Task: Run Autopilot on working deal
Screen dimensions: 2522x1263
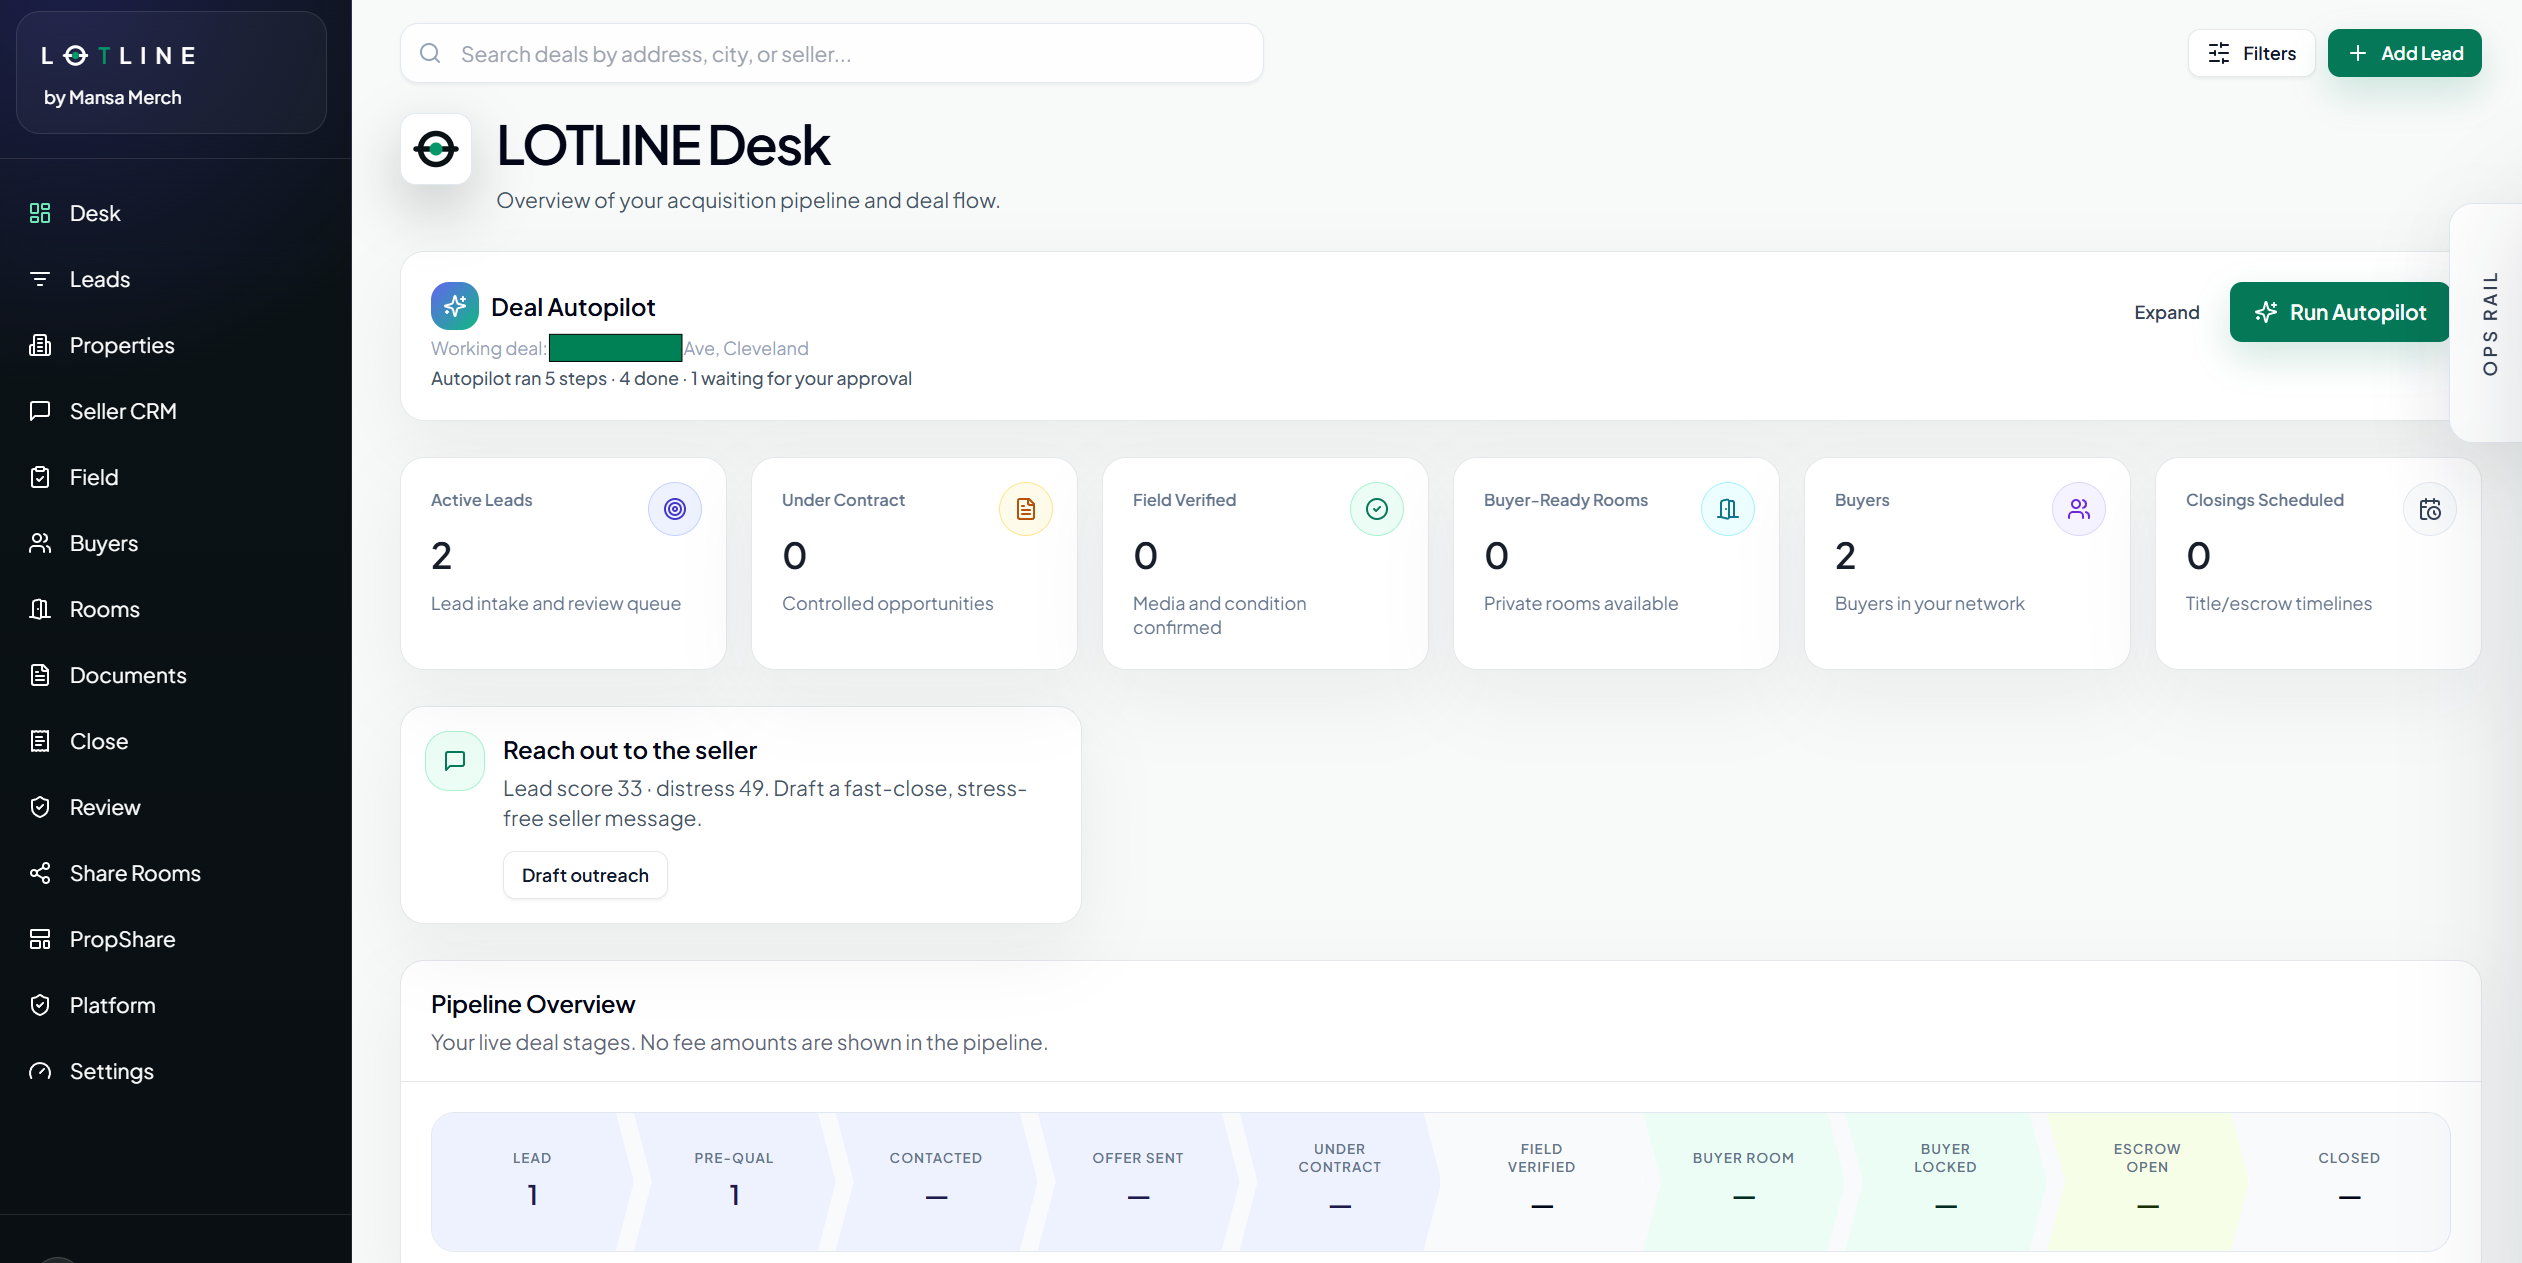Action: pyautogui.click(x=2339, y=312)
